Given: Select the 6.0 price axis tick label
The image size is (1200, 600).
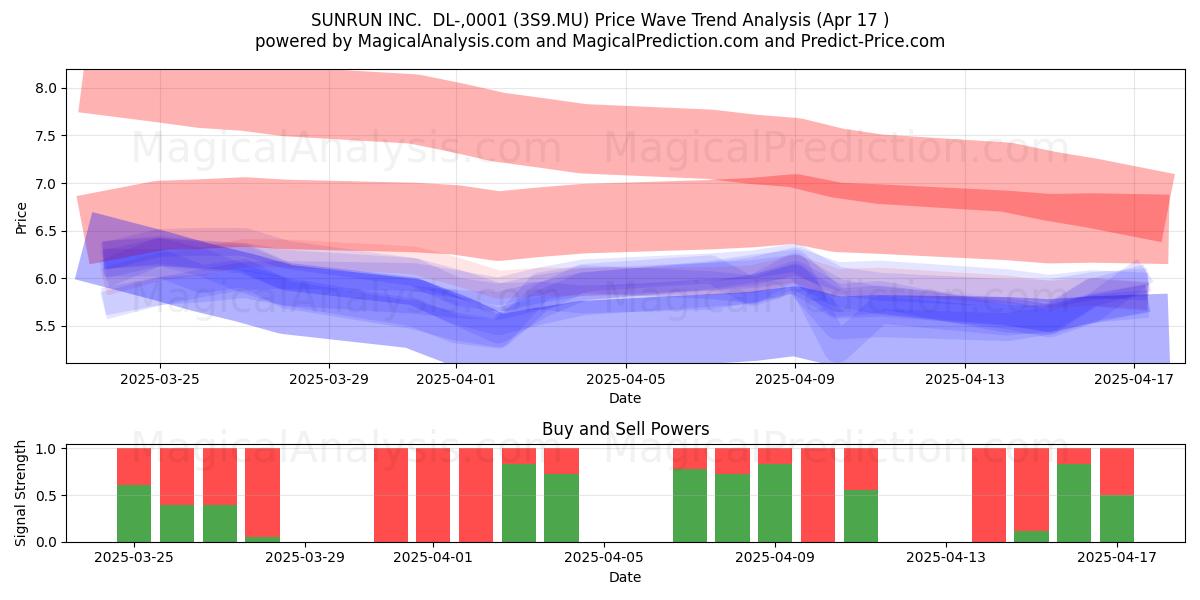Looking at the screenshot, I should (46, 279).
